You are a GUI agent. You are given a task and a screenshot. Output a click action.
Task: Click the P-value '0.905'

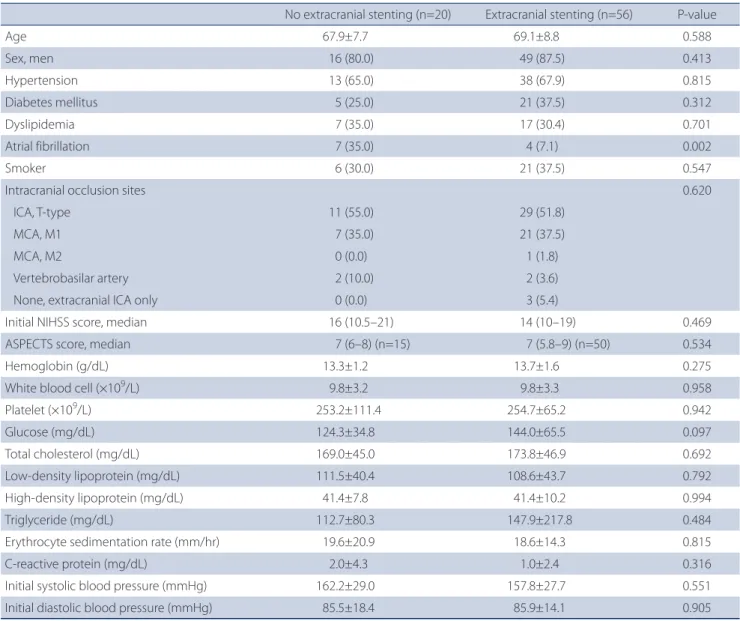(697, 608)
